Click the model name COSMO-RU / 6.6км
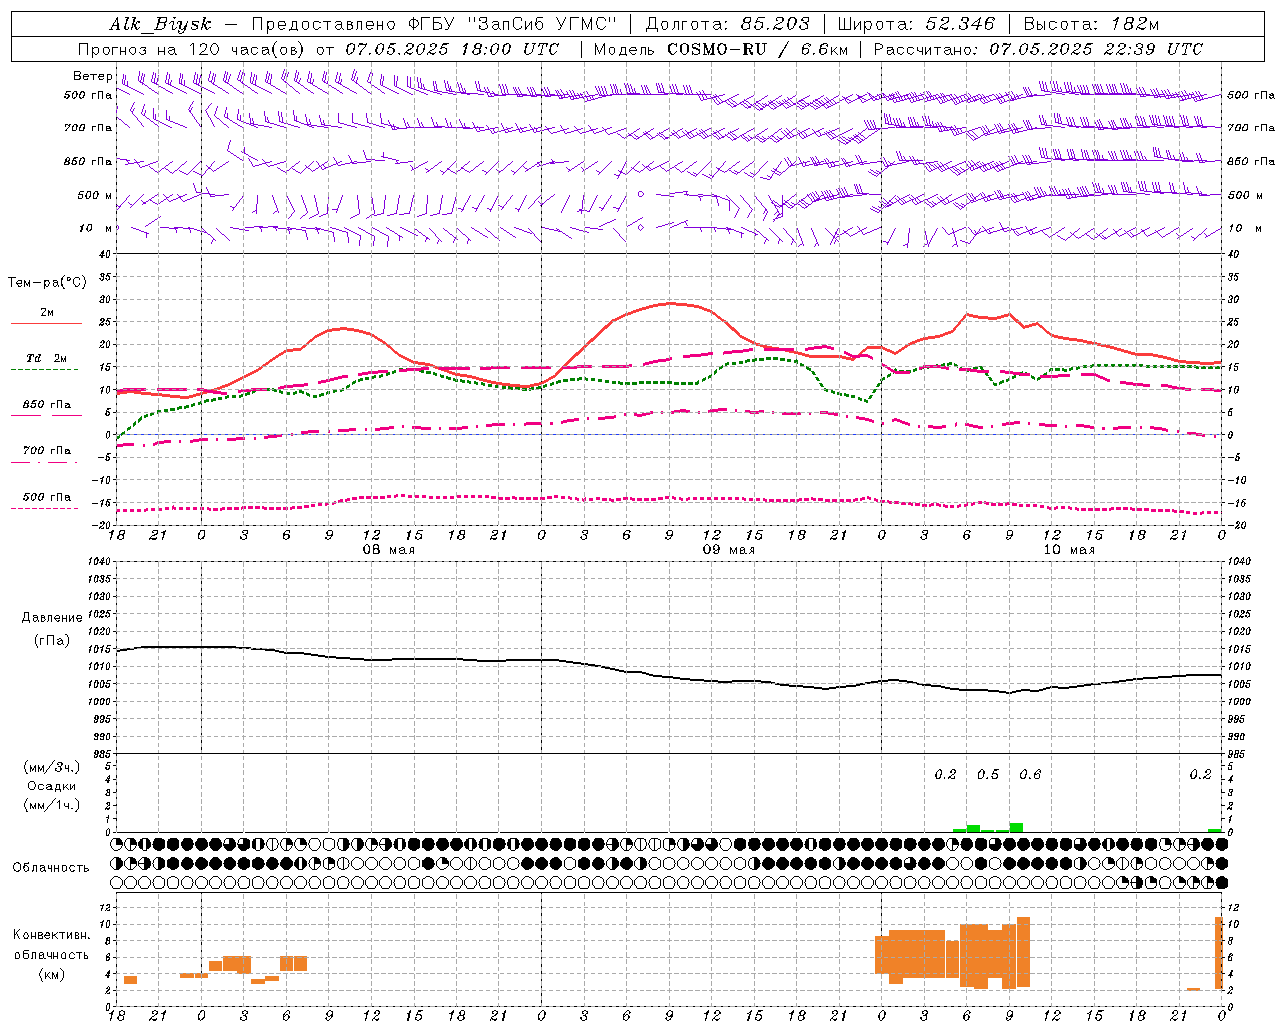The height and width of the screenshot is (1024, 1280). tap(758, 49)
